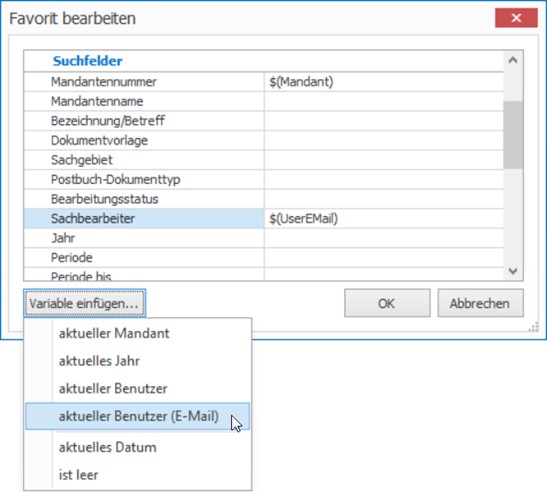547x492 pixels.
Task: Click the Bearbeitungsstatus value cell
Action: [384, 199]
